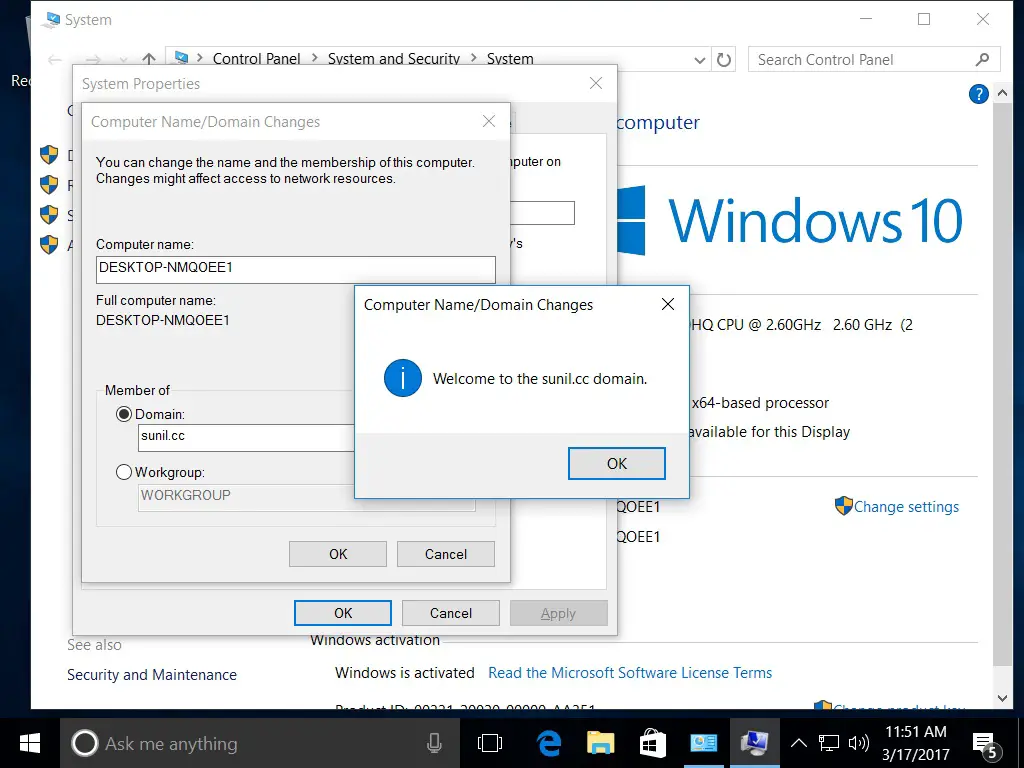Open the Windows Store taskbar icon
Image resolution: width=1024 pixels, height=768 pixels.
point(652,743)
